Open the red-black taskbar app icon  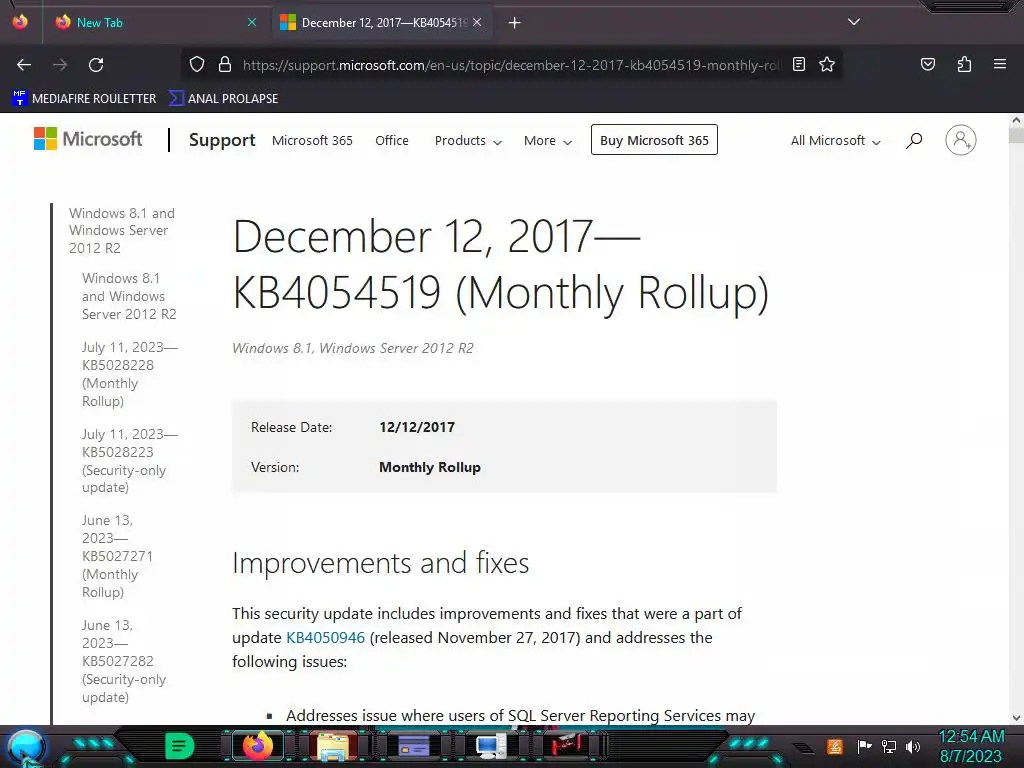click(566, 746)
